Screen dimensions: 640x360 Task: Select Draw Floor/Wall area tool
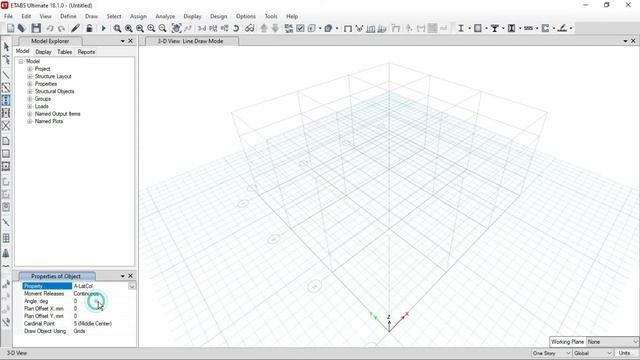pyautogui.click(x=6, y=141)
